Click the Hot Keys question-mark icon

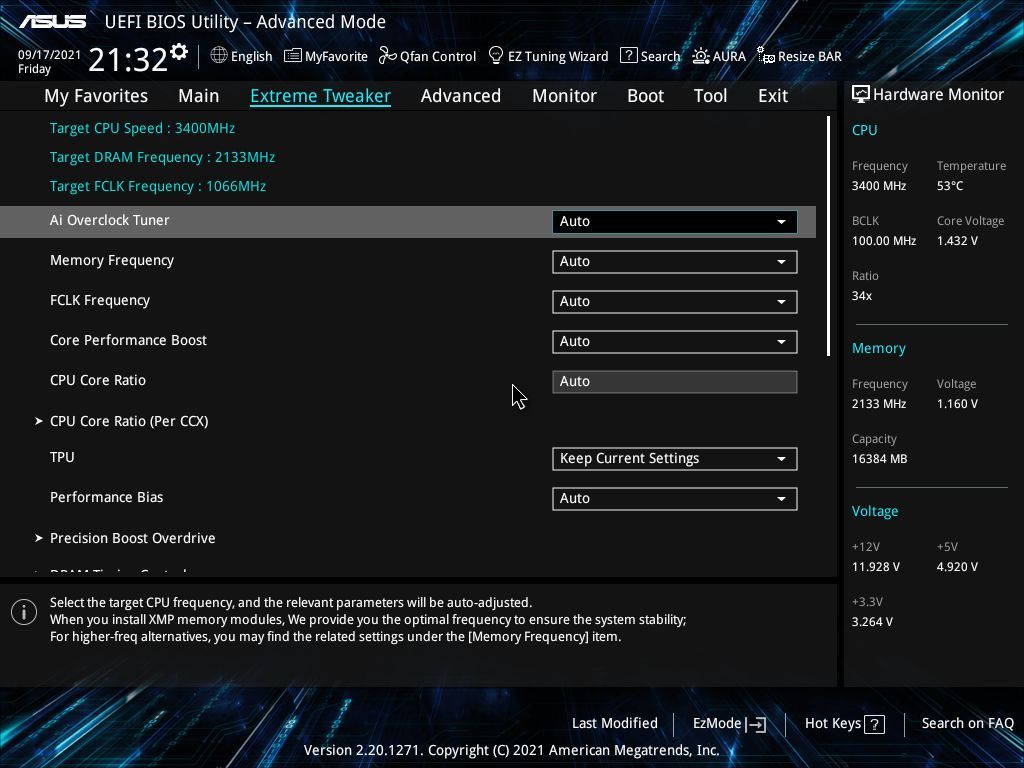[x=874, y=724]
